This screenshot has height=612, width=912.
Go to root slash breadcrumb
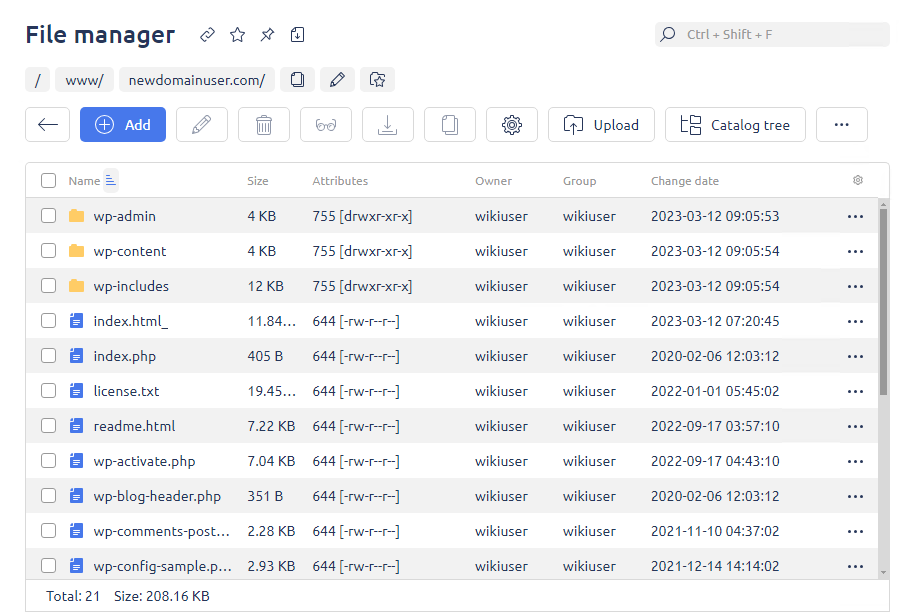tap(38, 80)
